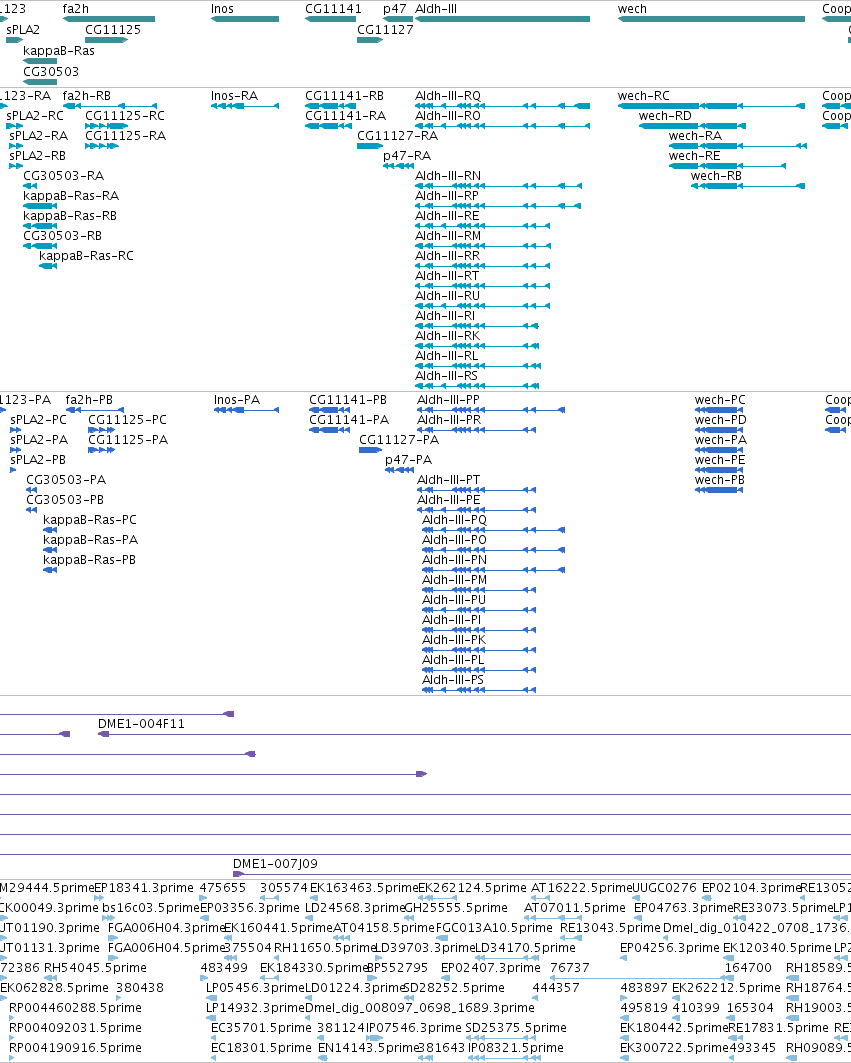This screenshot has width=851, height=1063.
Task: Click protein p47-PA label
Action: (408, 460)
